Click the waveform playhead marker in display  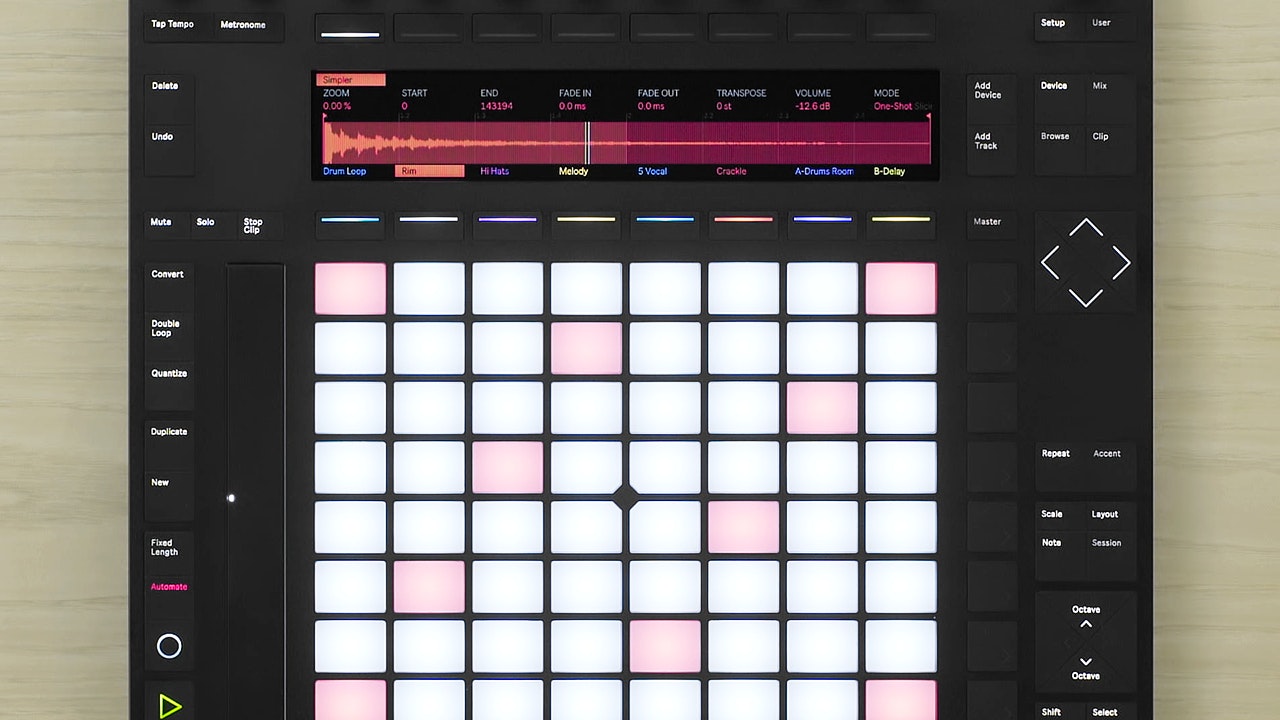click(x=587, y=142)
